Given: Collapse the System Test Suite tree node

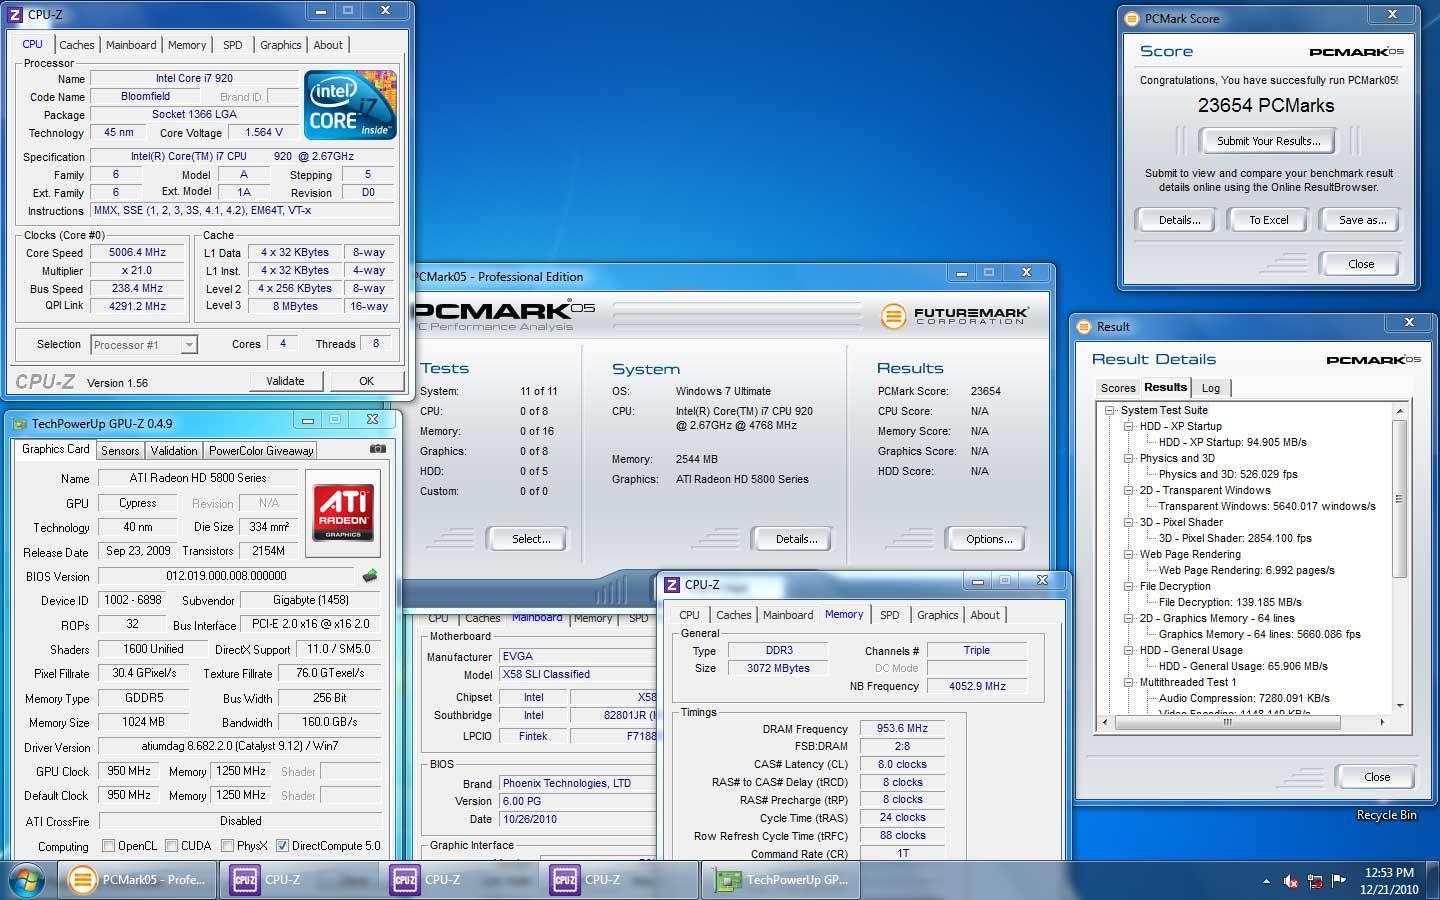Looking at the screenshot, I should click(x=1109, y=410).
